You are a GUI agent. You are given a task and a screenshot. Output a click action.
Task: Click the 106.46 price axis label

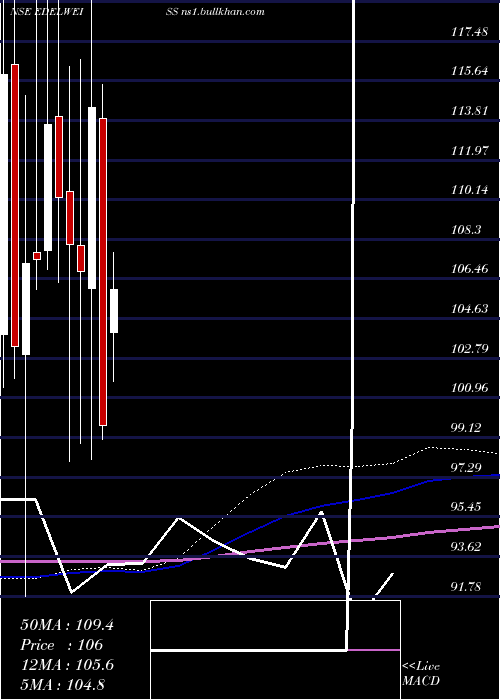(469, 269)
